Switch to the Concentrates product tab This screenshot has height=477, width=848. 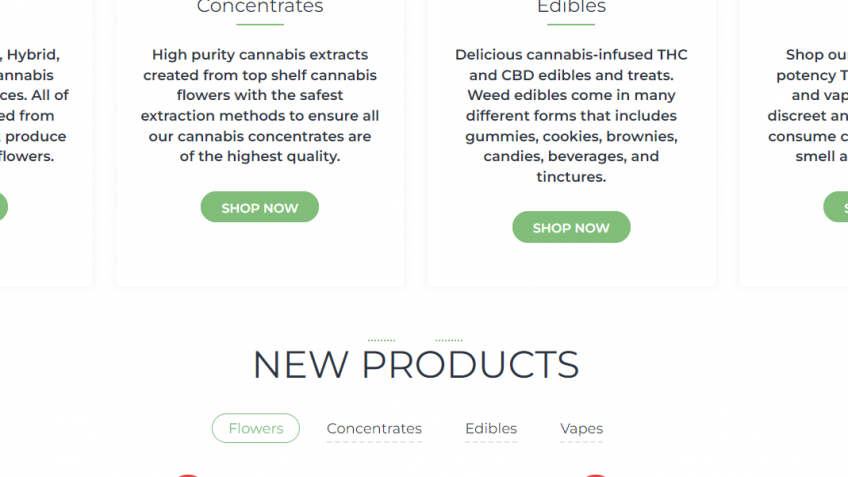point(374,428)
